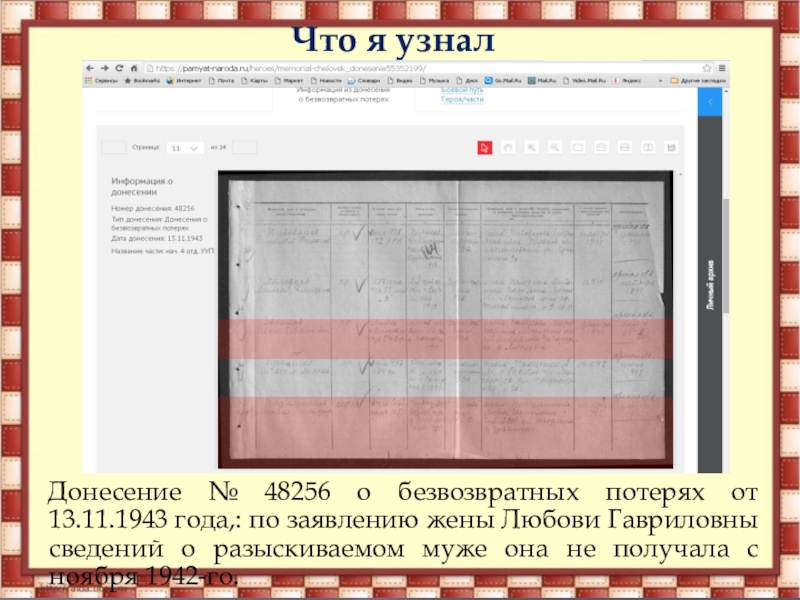Click the scanned document page image
This screenshot has width=800, height=600.
pyautogui.click(x=445, y=319)
